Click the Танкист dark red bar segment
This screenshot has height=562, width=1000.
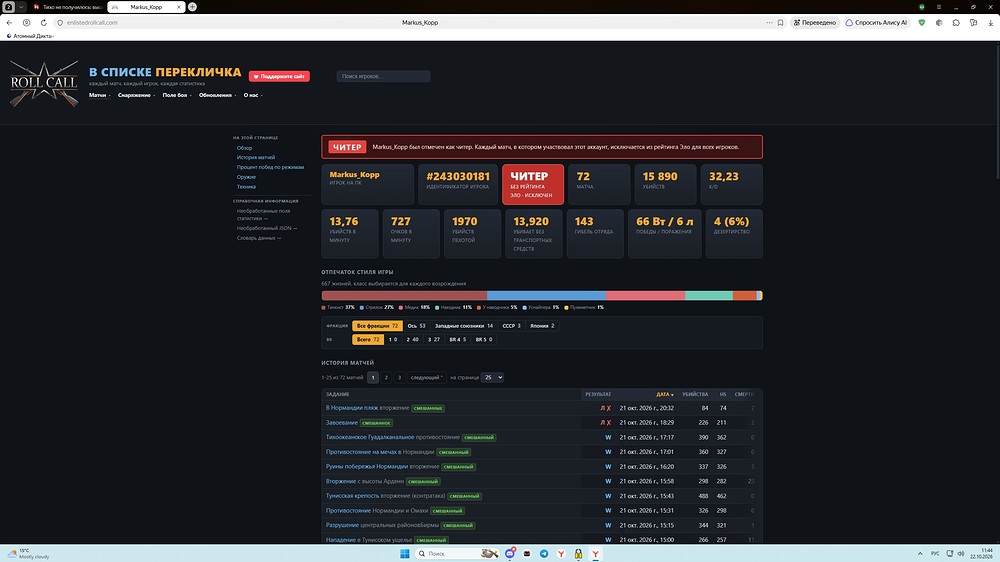pos(404,295)
